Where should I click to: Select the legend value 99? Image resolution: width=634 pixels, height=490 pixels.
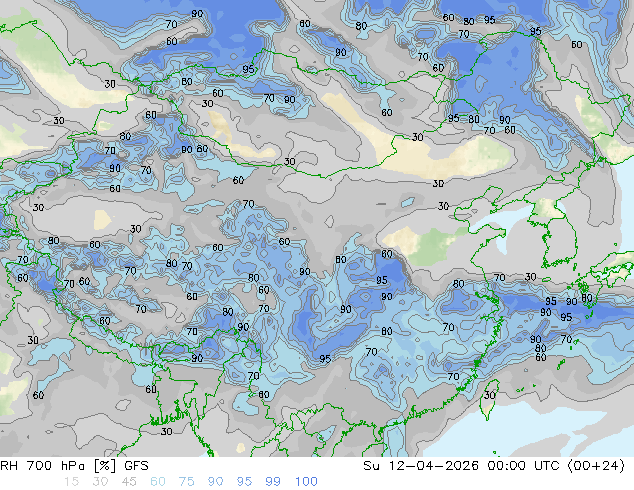(x=273, y=482)
